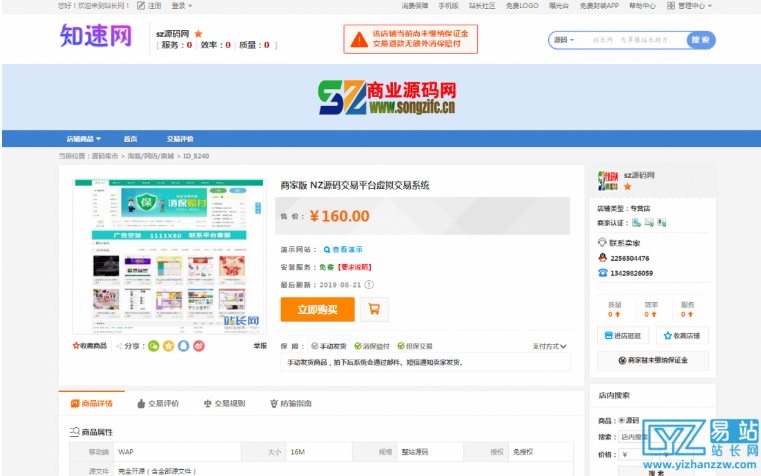Click the first merchant certification badge icon
Viewport: 761px width, 476px height.
pyautogui.click(x=636, y=223)
